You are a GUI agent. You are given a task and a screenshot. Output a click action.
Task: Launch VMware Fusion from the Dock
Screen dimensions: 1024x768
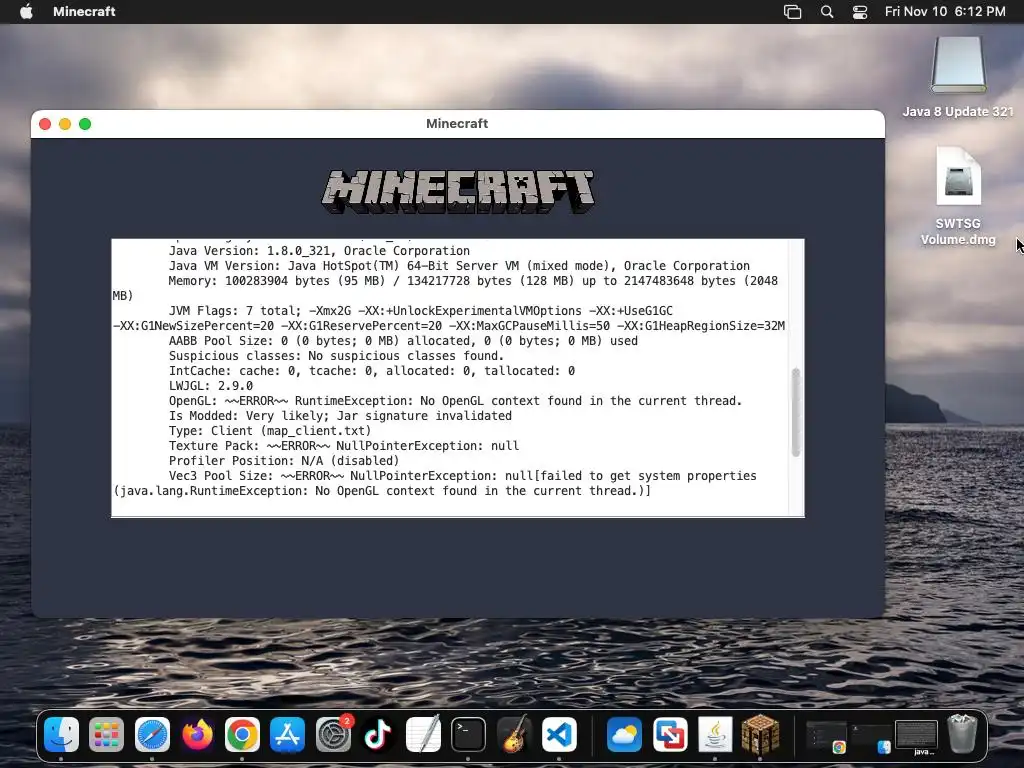pyautogui.click(x=670, y=735)
